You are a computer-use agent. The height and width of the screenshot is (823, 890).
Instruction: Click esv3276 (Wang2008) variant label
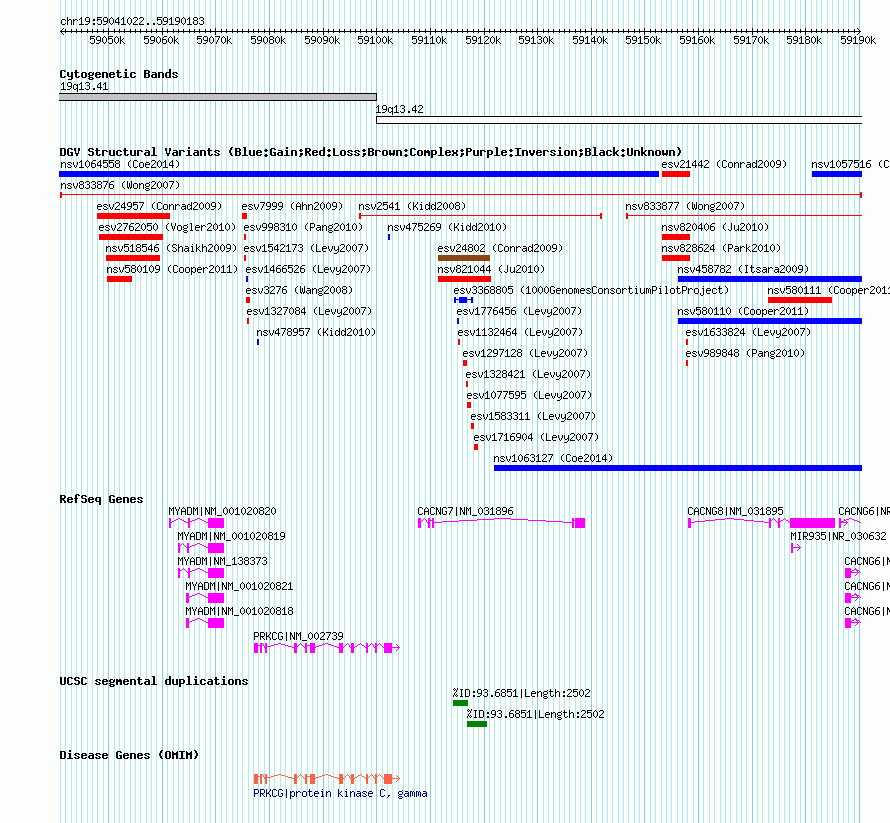coord(299,290)
